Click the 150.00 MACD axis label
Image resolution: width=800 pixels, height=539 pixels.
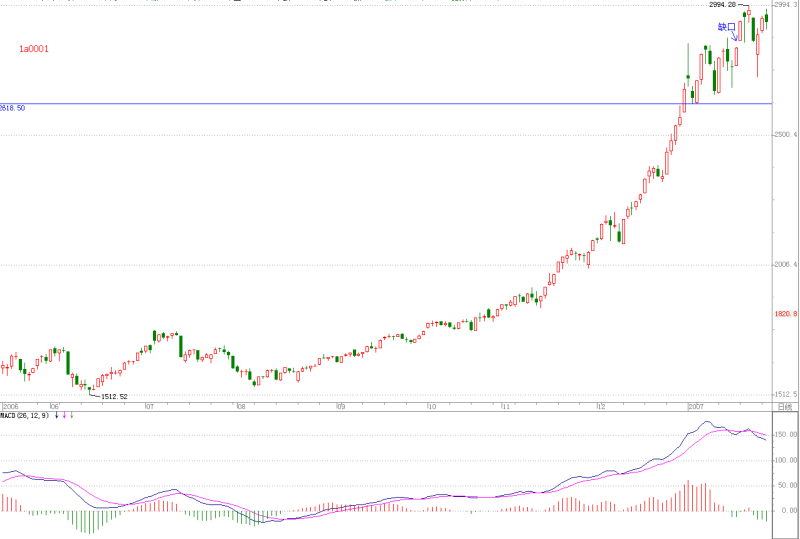point(786,435)
